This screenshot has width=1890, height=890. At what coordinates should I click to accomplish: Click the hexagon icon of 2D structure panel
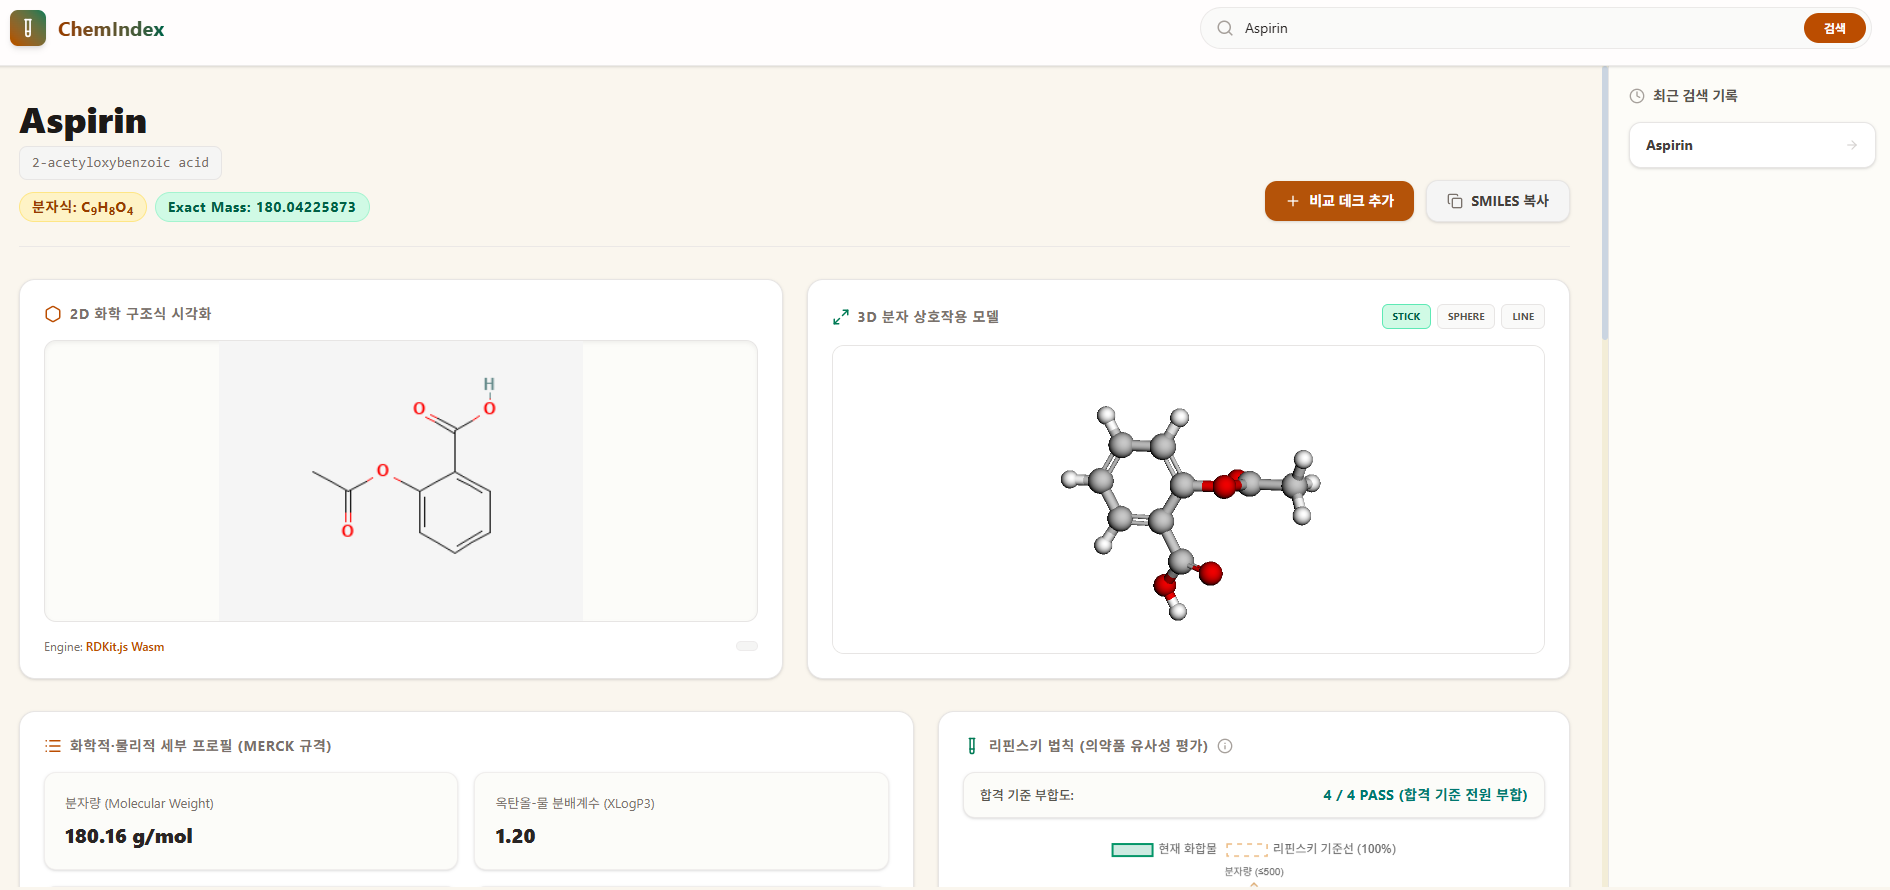(x=53, y=314)
